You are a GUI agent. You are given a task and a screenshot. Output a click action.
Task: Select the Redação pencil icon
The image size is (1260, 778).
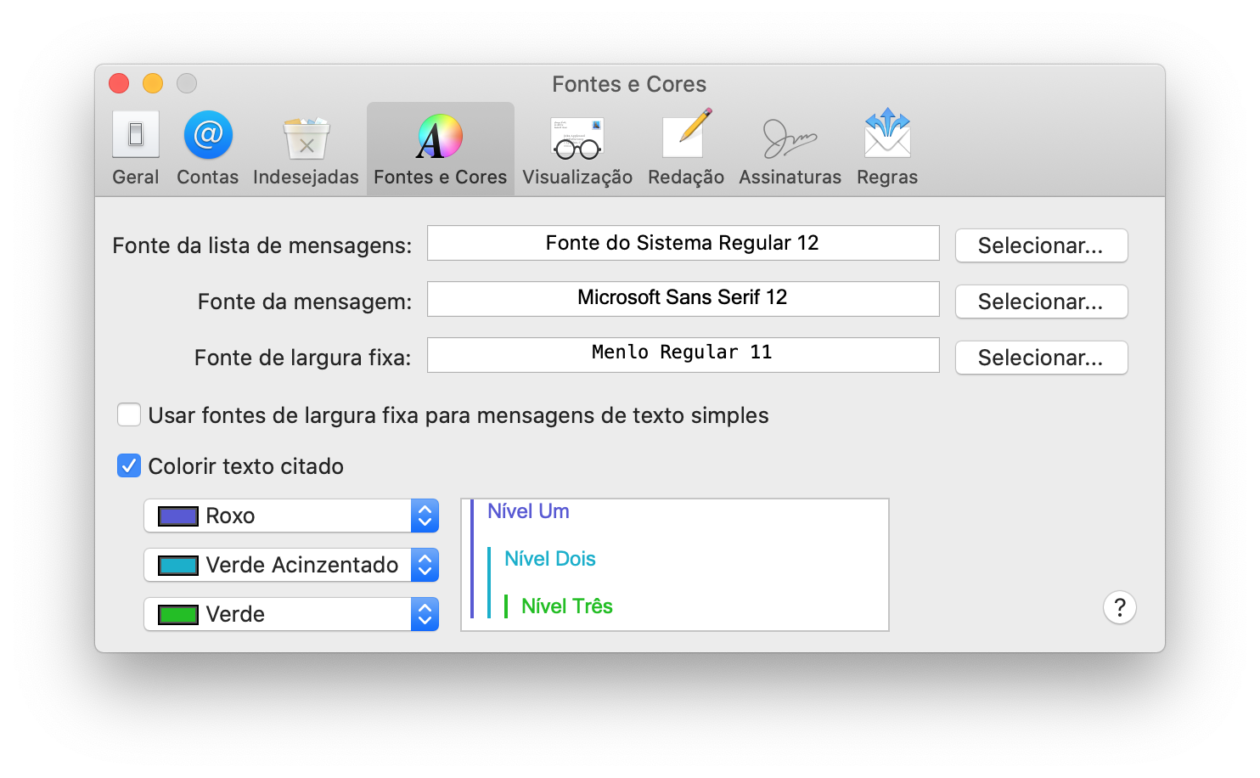(x=685, y=146)
